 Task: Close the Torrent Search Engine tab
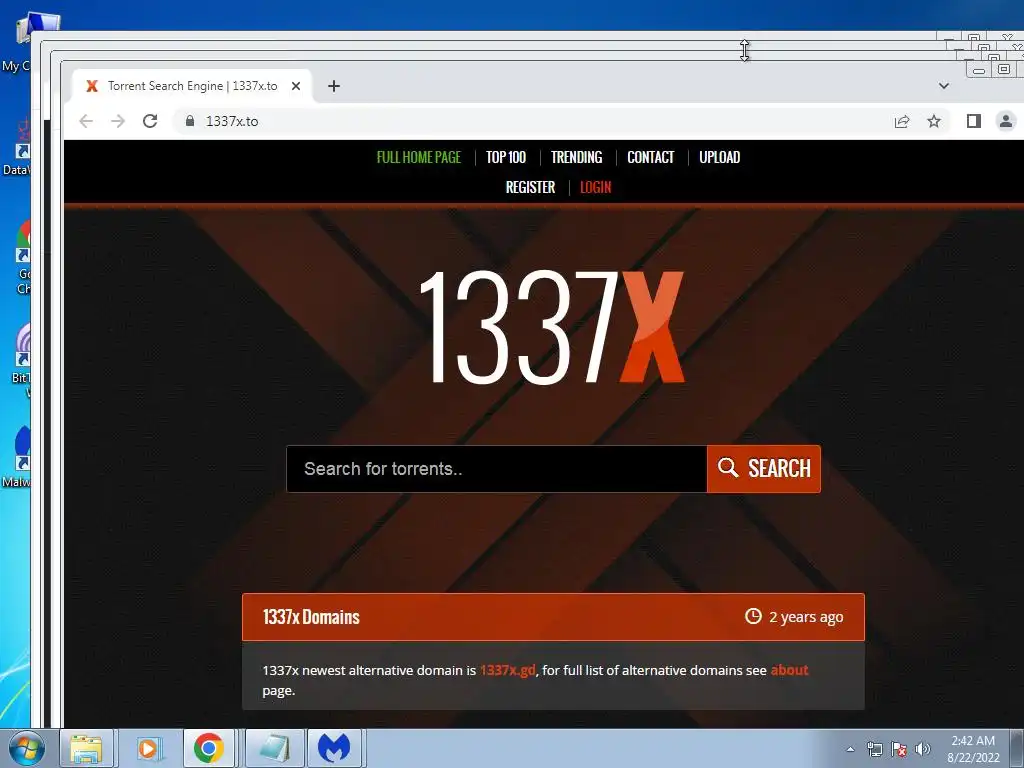[x=296, y=86]
